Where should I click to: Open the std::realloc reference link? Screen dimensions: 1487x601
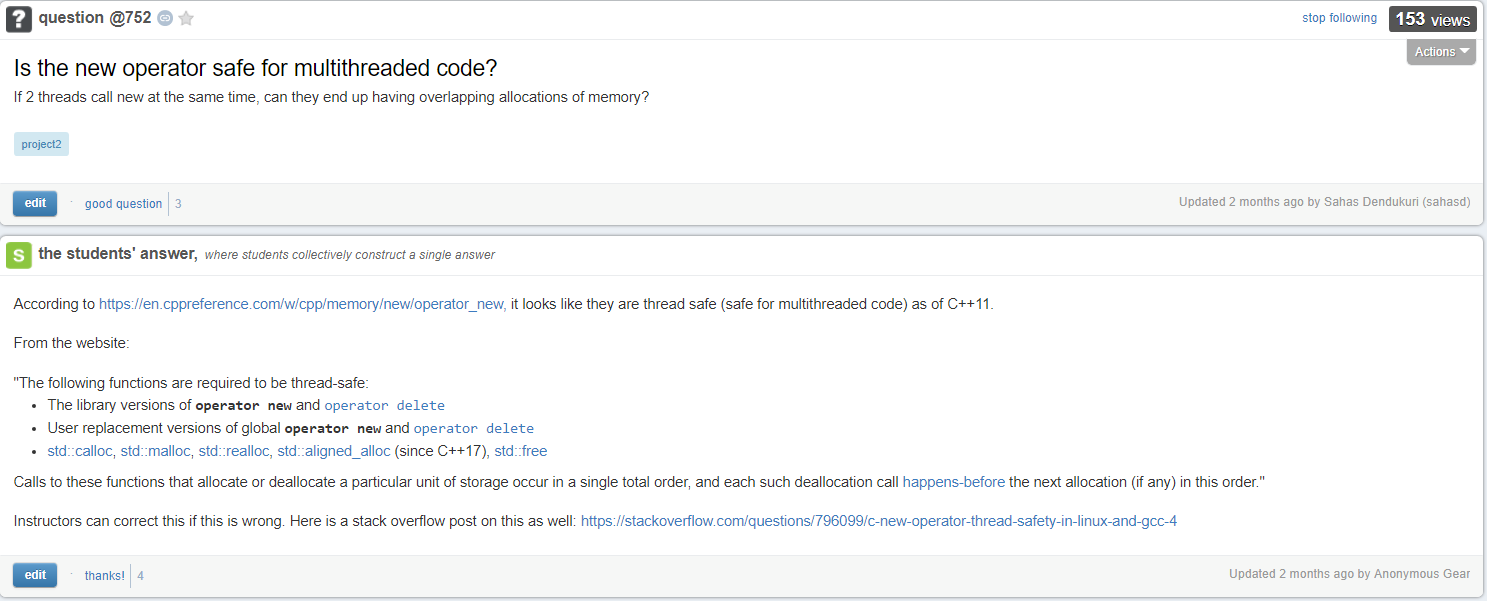(234, 451)
